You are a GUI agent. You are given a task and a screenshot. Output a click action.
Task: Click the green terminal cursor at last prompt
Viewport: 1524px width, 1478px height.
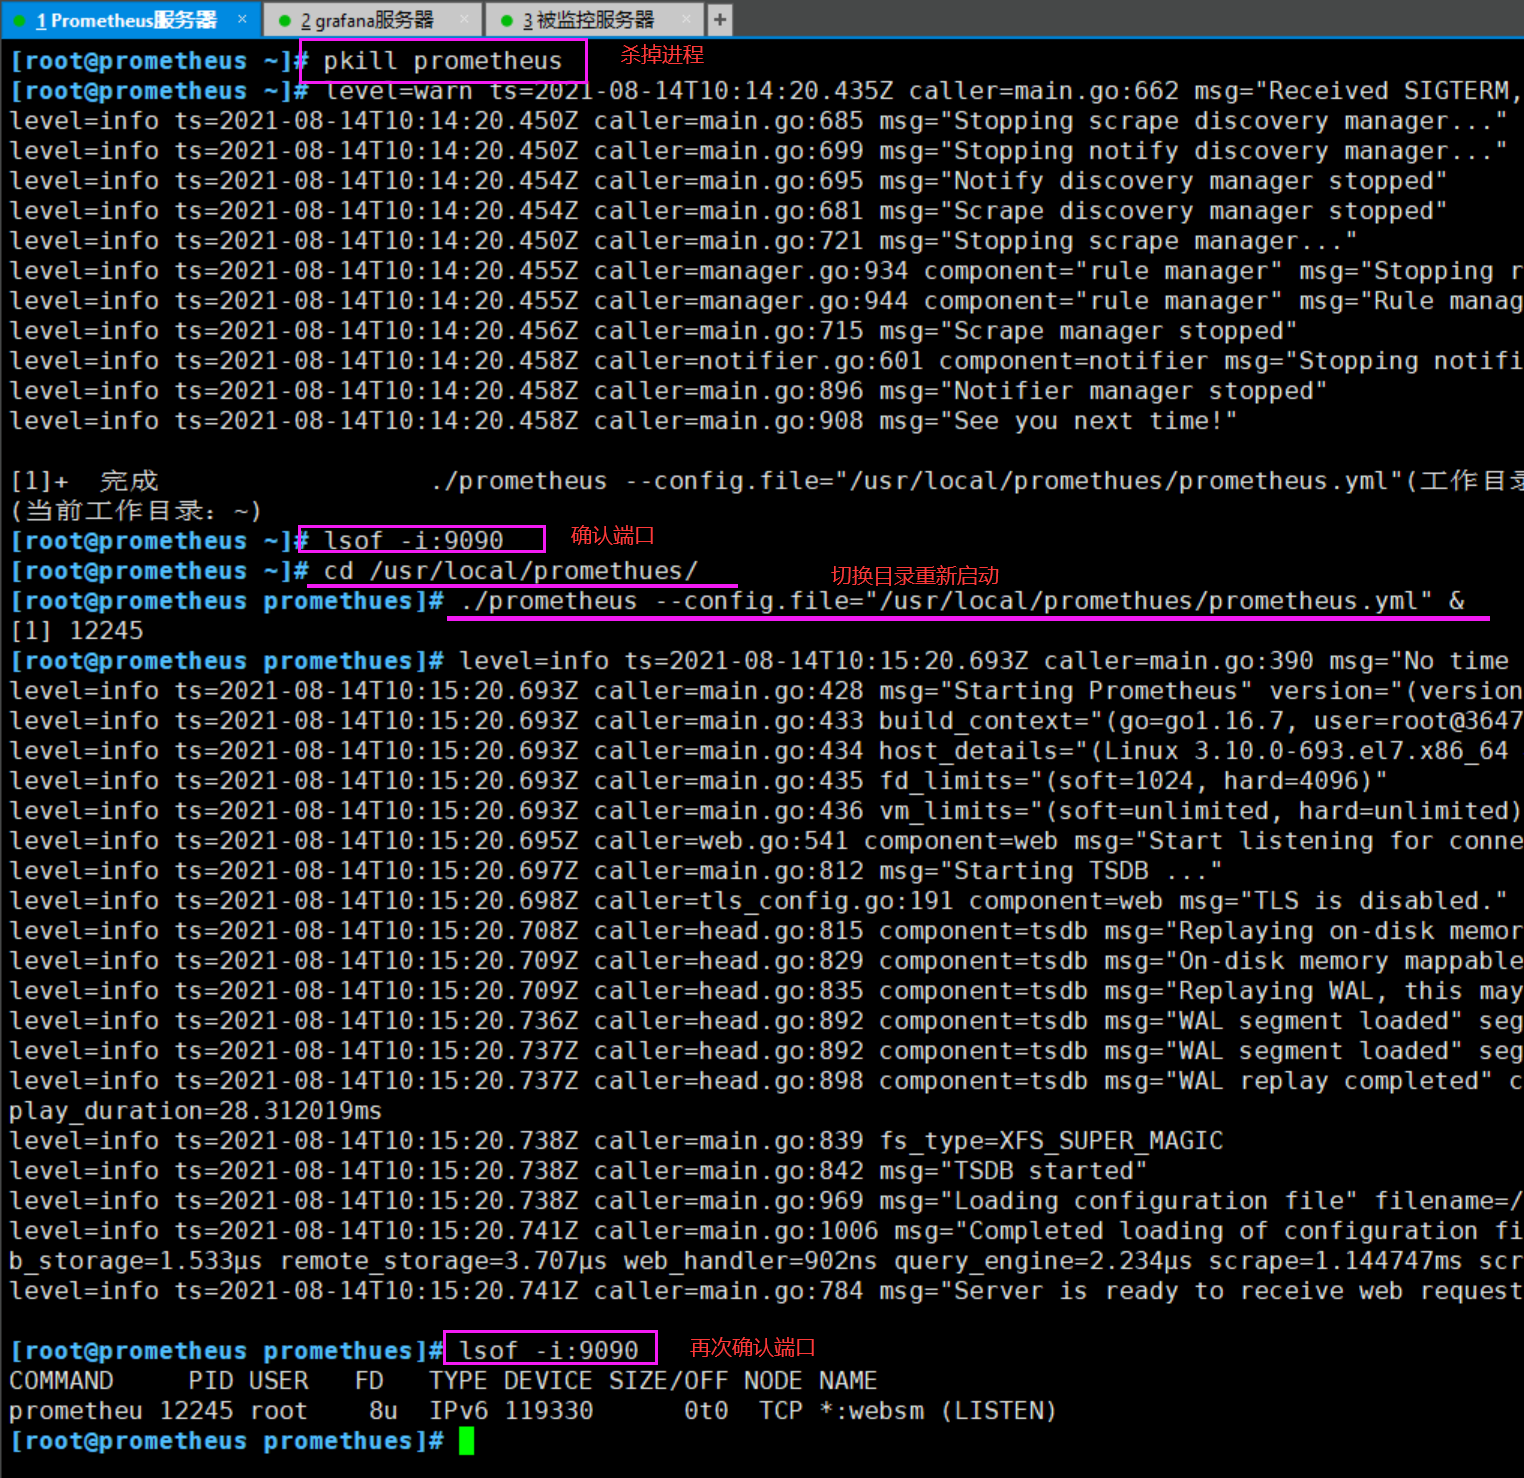[x=466, y=1441]
